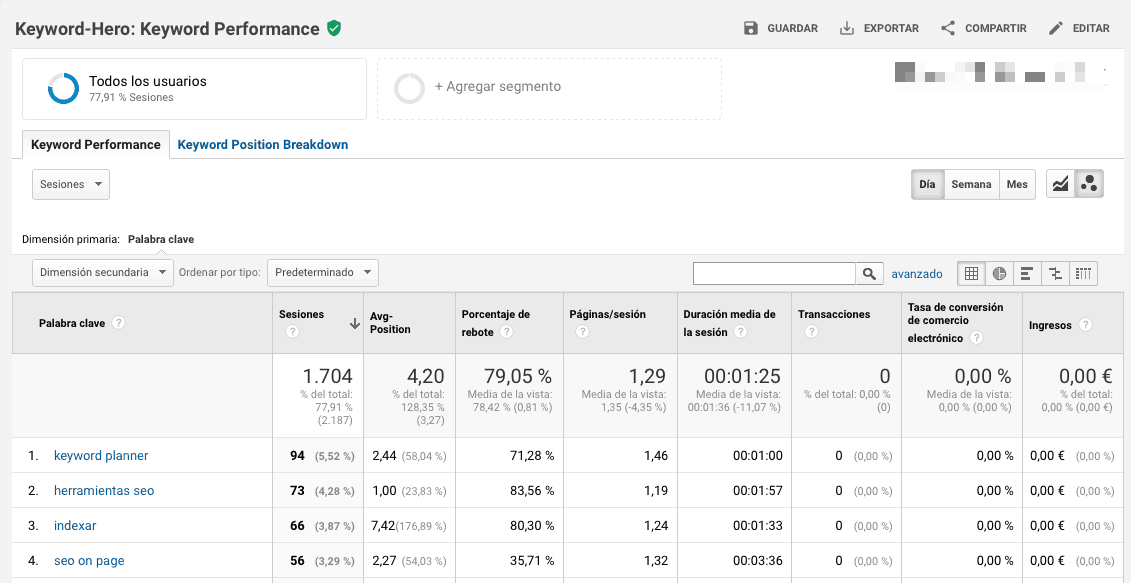This screenshot has width=1131, height=583.
Task: Open the avanzado filter link
Action: (917, 273)
